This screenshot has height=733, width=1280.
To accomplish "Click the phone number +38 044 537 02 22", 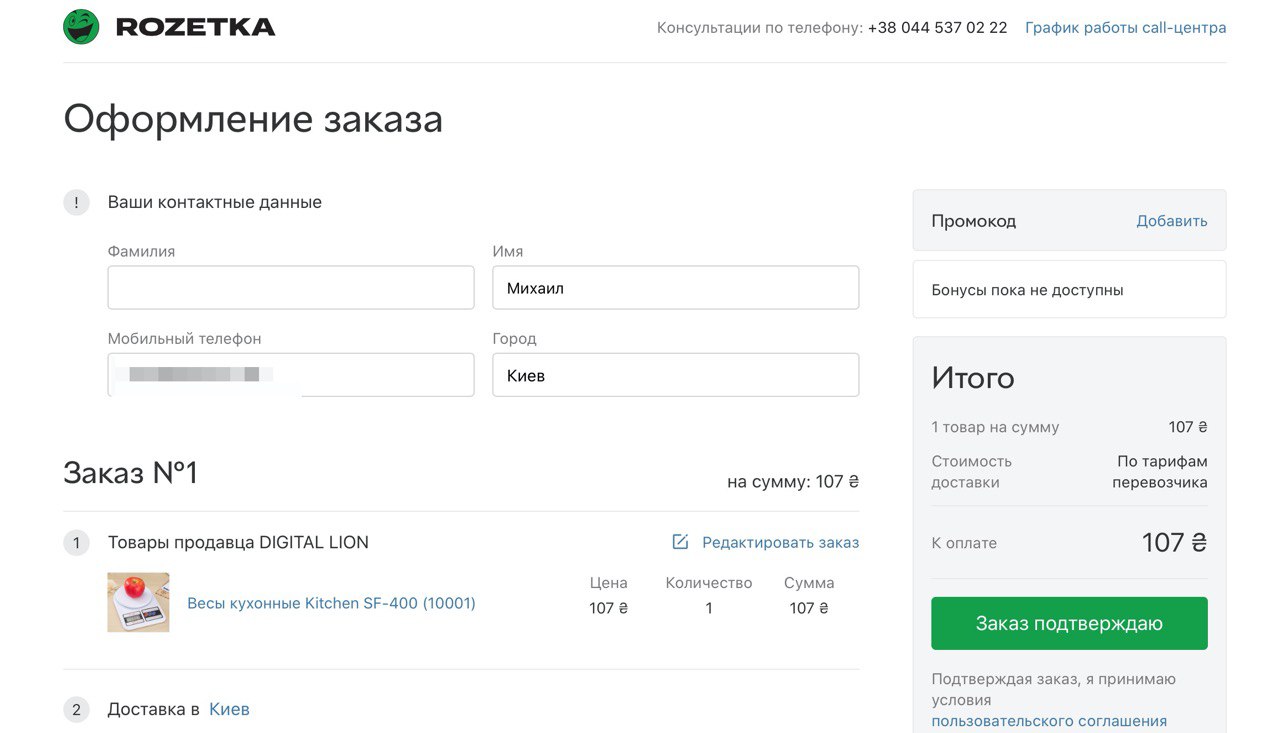I will (937, 28).
